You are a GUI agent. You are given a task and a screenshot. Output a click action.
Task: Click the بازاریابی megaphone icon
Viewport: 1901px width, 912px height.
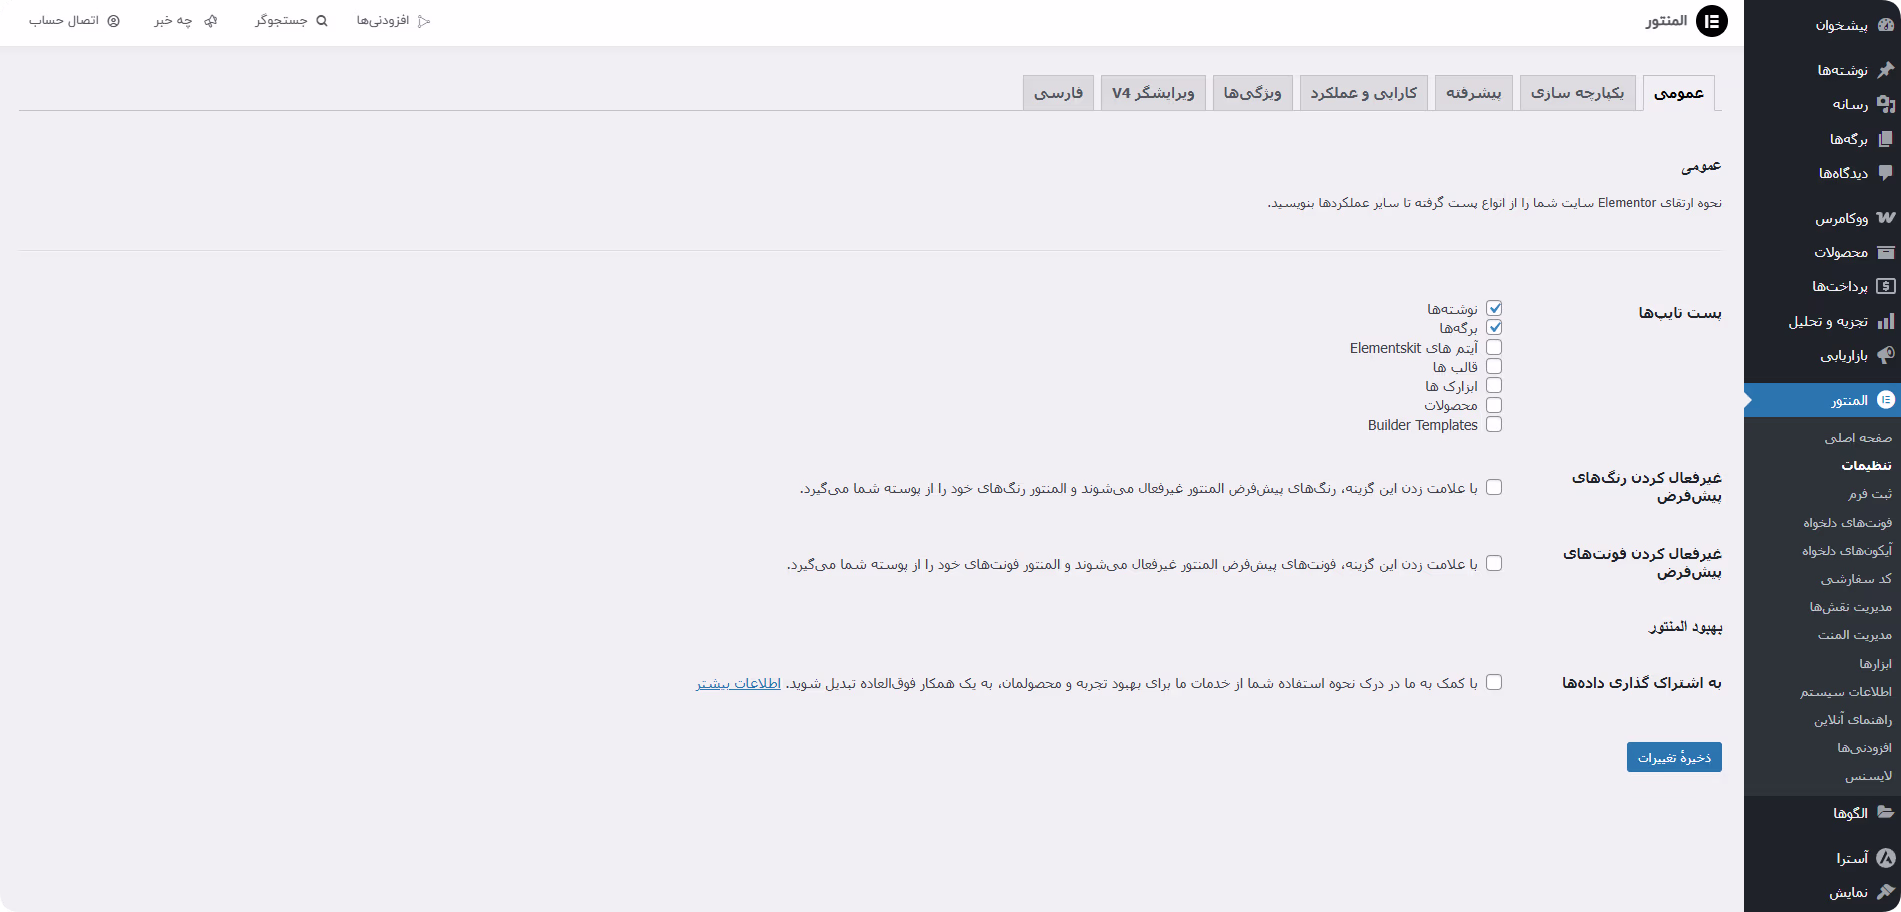[x=1886, y=355]
